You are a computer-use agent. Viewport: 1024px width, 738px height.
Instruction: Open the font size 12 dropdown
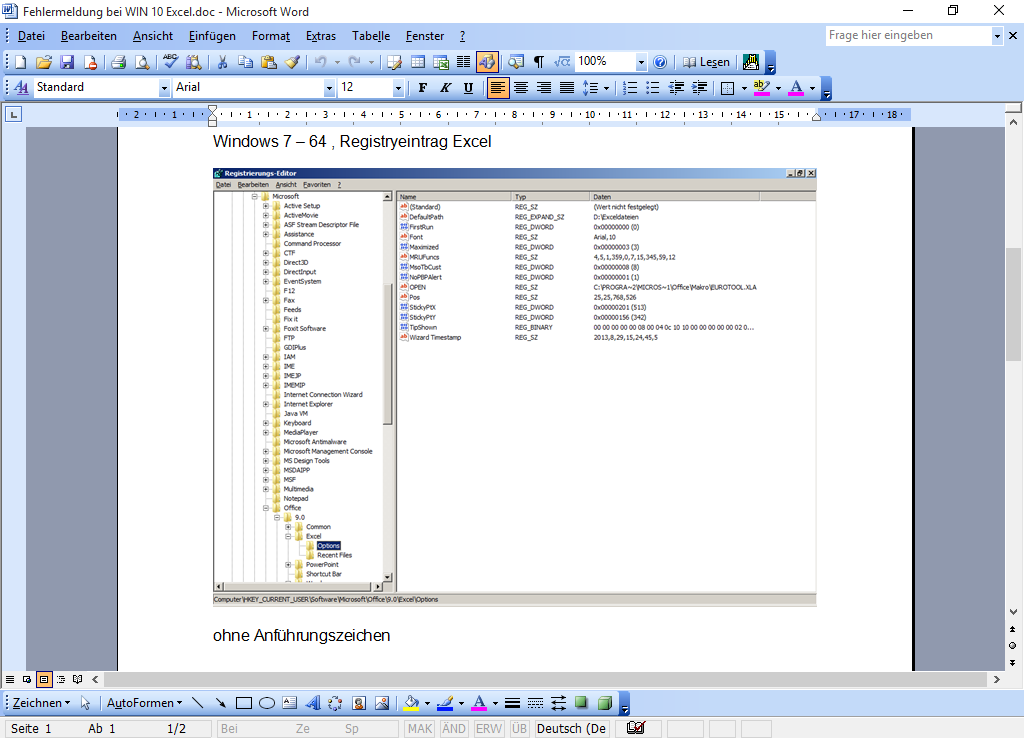(x=398, y=88)
